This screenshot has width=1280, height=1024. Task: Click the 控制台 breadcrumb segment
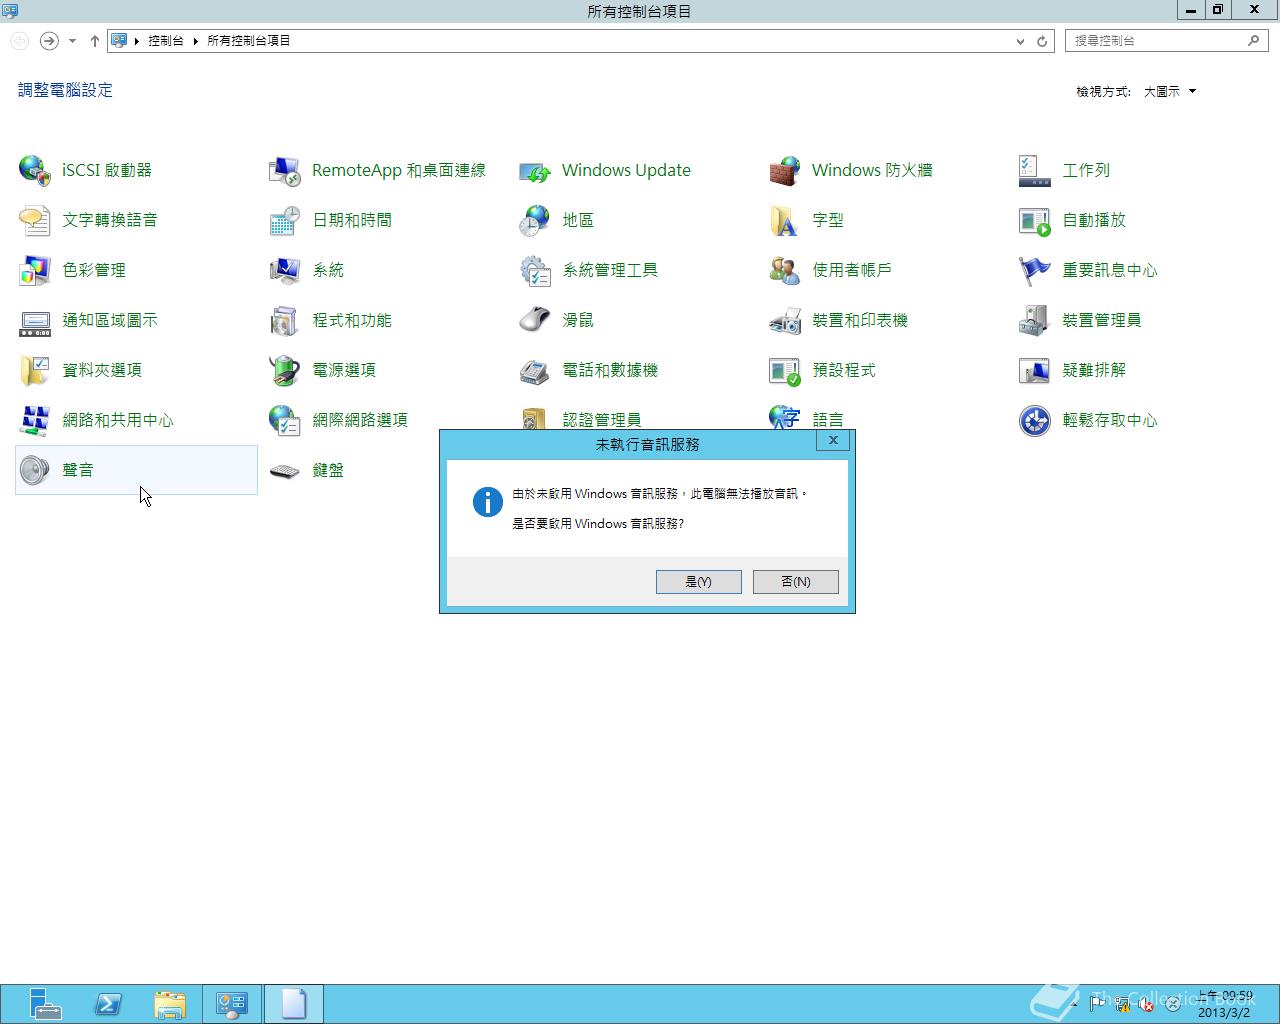(165, 41)
